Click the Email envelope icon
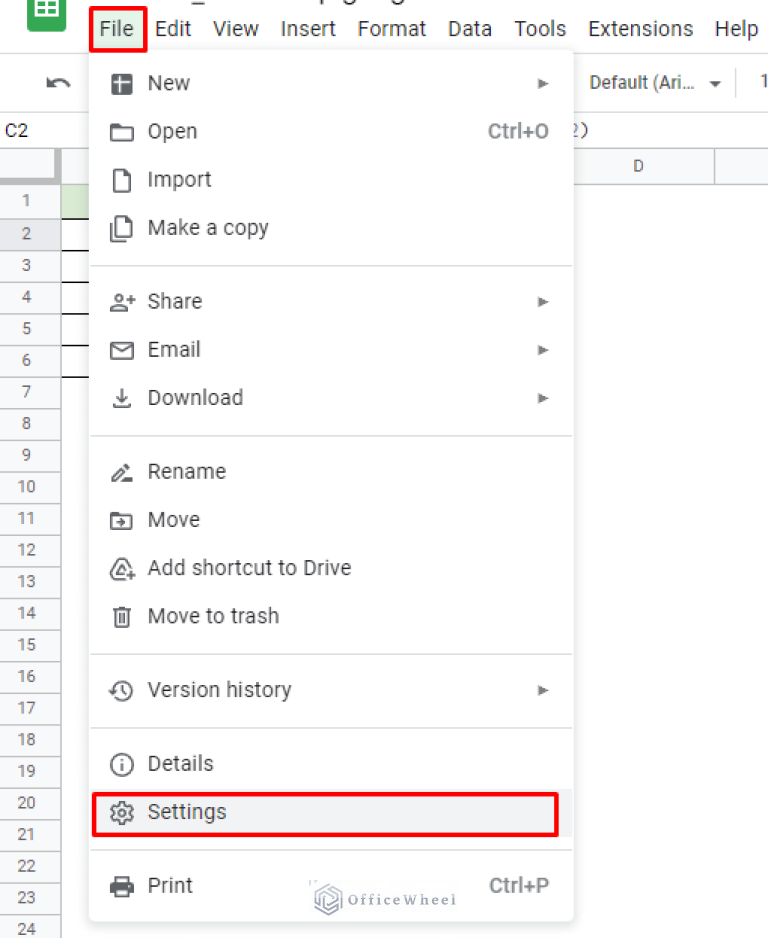 click(x=122, y=350)
